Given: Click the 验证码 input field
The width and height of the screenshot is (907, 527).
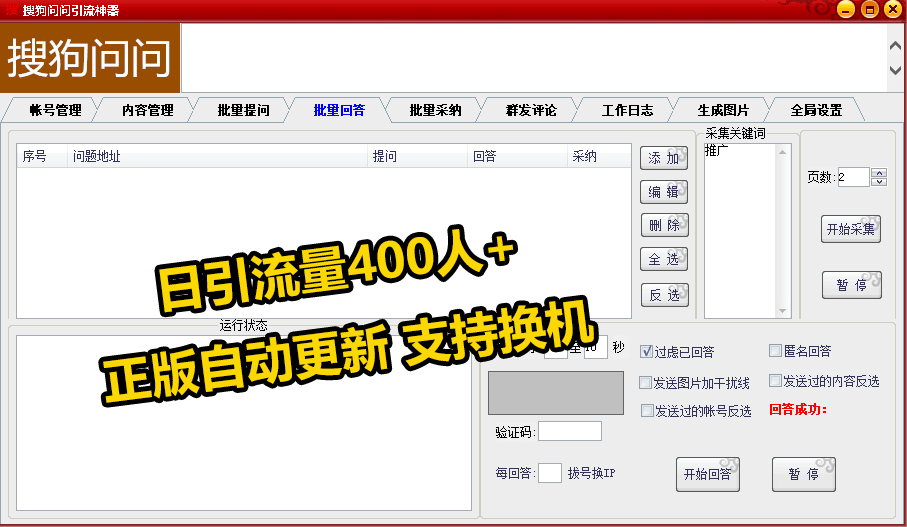Looking at the screenshot, I should tap(570, 431).
